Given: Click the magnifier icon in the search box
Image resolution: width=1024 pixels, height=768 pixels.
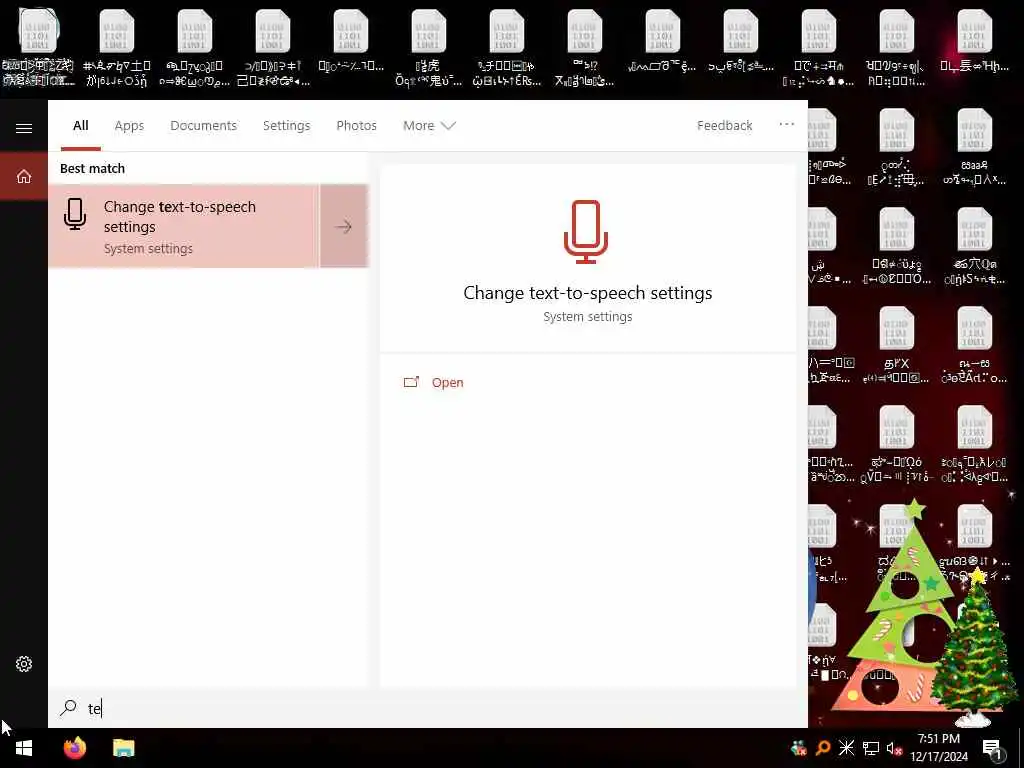Looking at the screenshot, I should point(69,708).
